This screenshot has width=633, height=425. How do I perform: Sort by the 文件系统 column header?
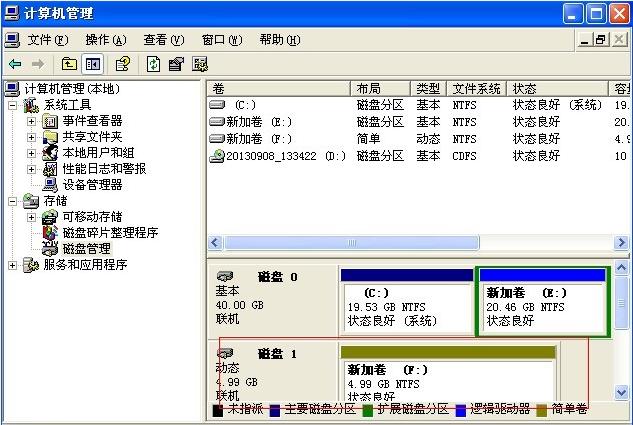coord(477,88)
